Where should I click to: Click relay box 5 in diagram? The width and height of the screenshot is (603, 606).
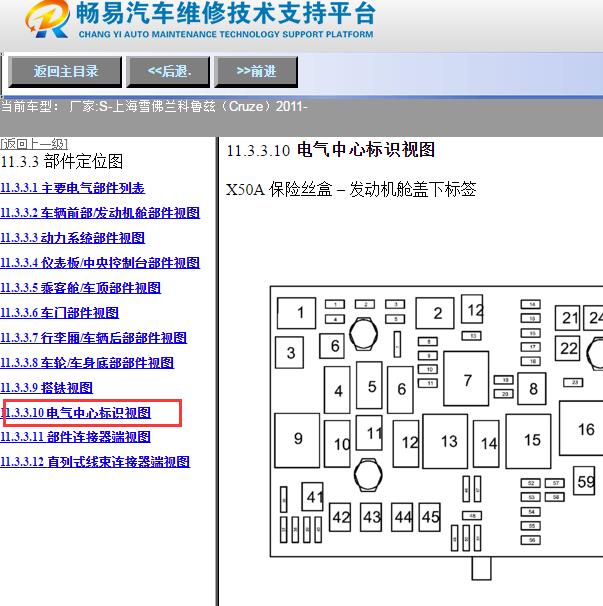[x=369, y=385]
